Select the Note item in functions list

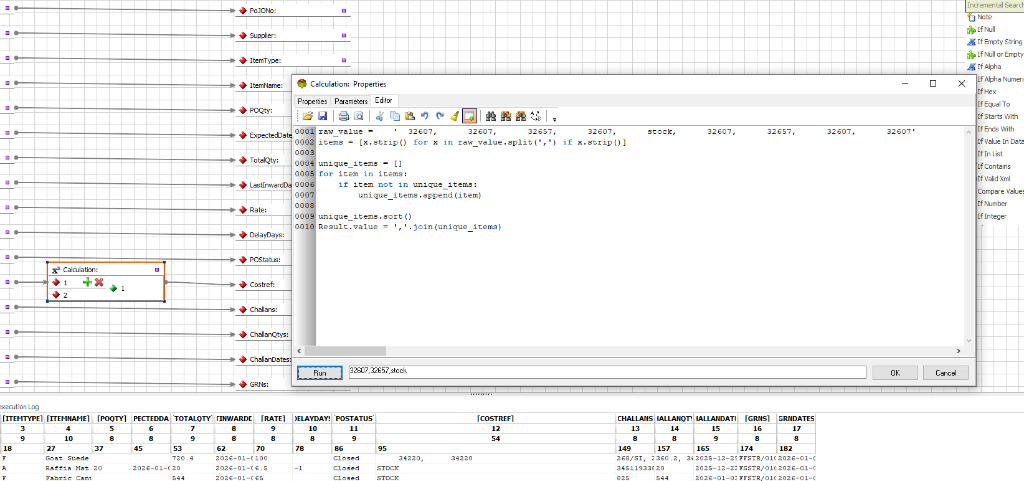[984, 17]
